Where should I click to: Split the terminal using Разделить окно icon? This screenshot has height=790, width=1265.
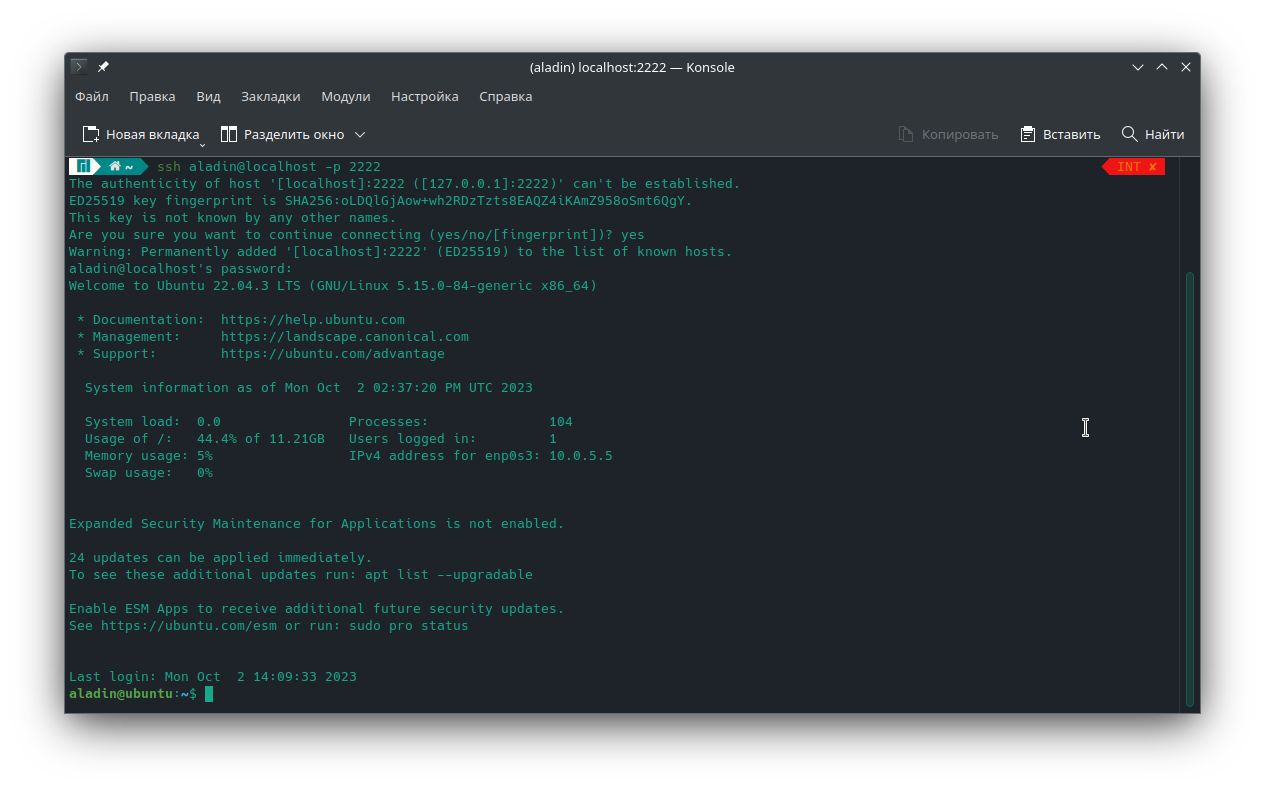point(227,133)
